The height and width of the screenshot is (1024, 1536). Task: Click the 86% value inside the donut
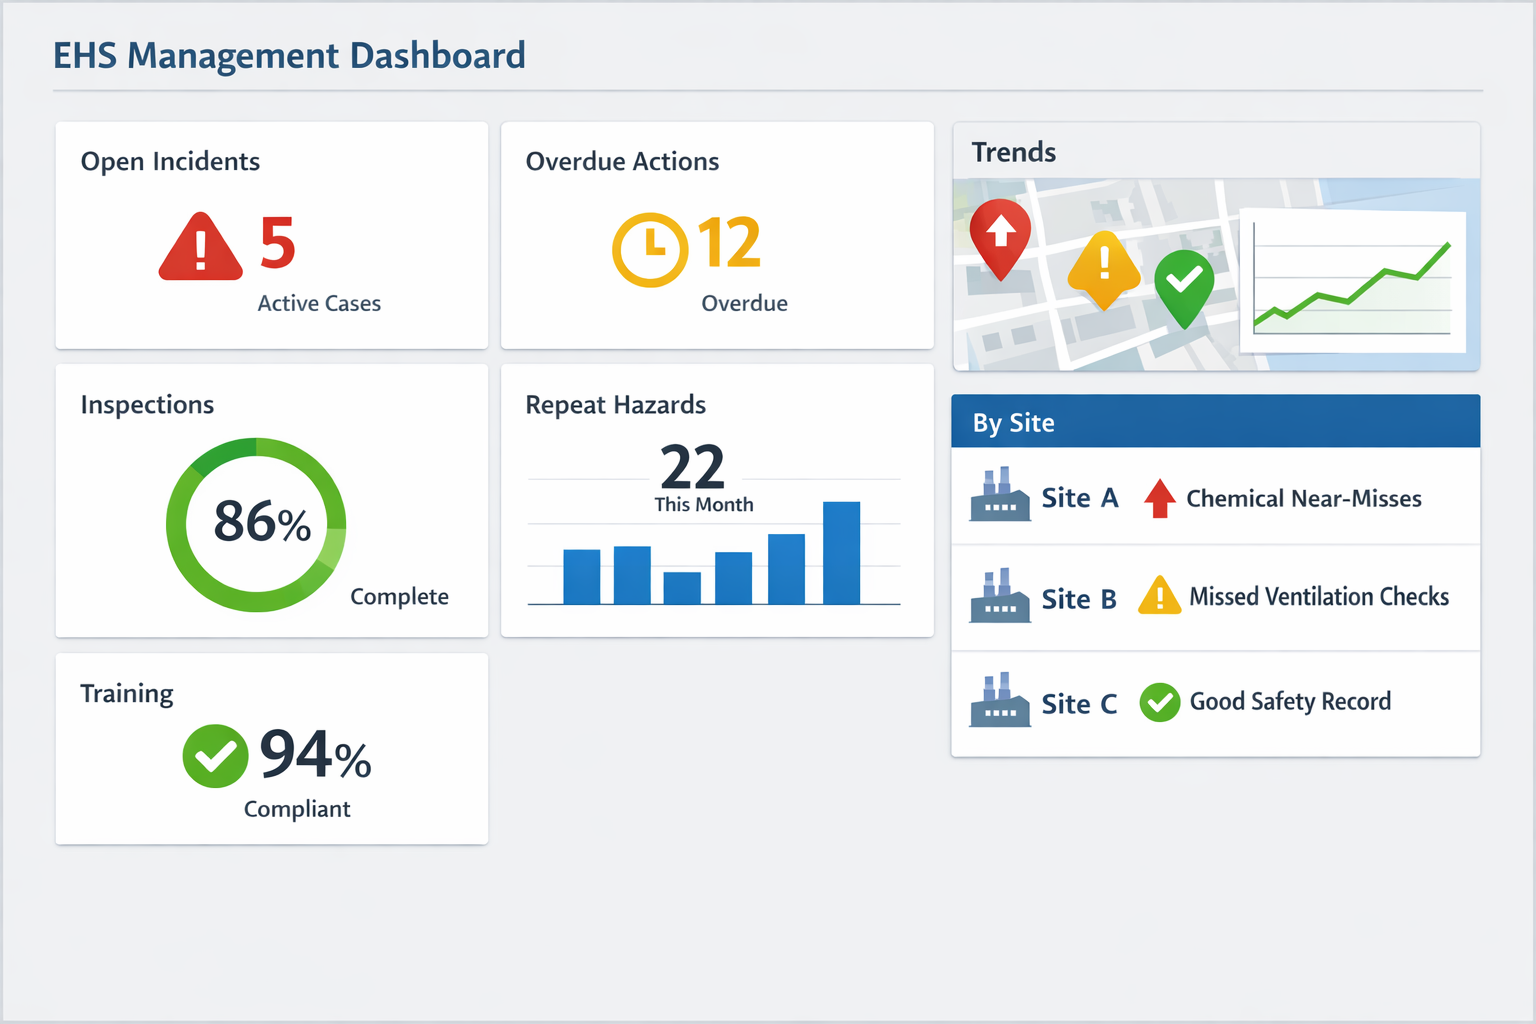(x=262, y=521)
